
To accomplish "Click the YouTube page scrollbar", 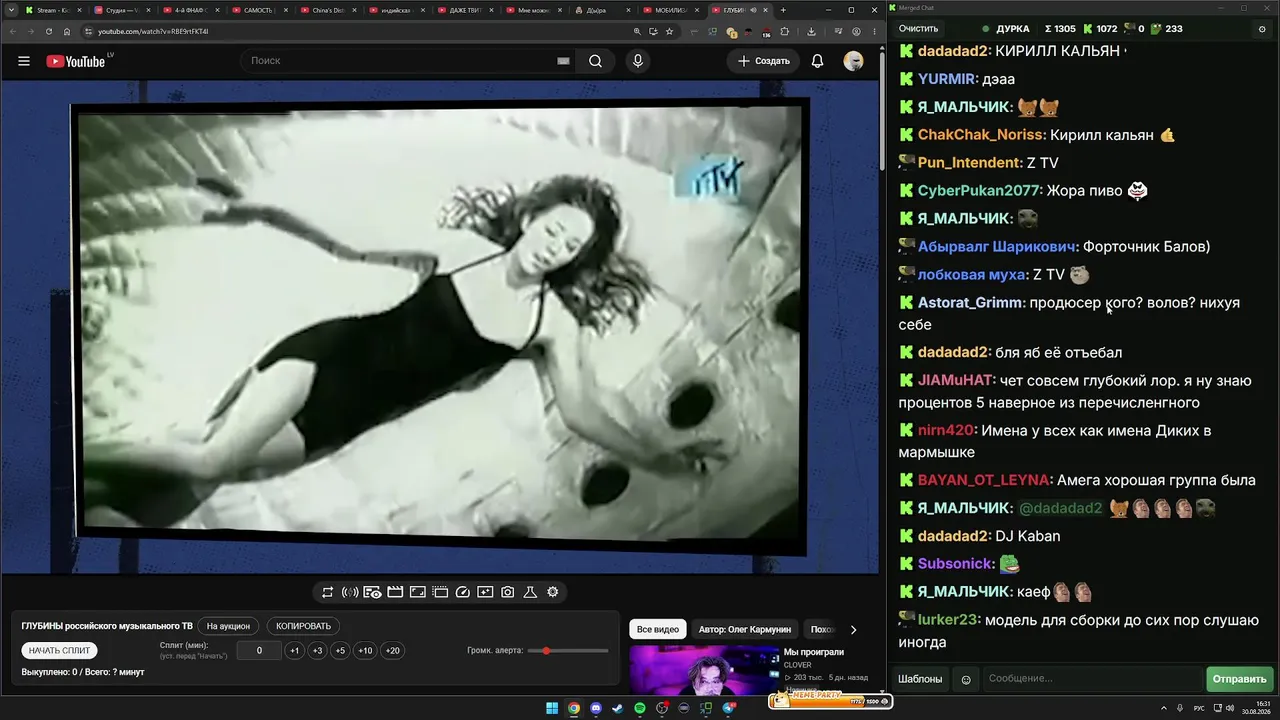I will click(x=881, y=110).
